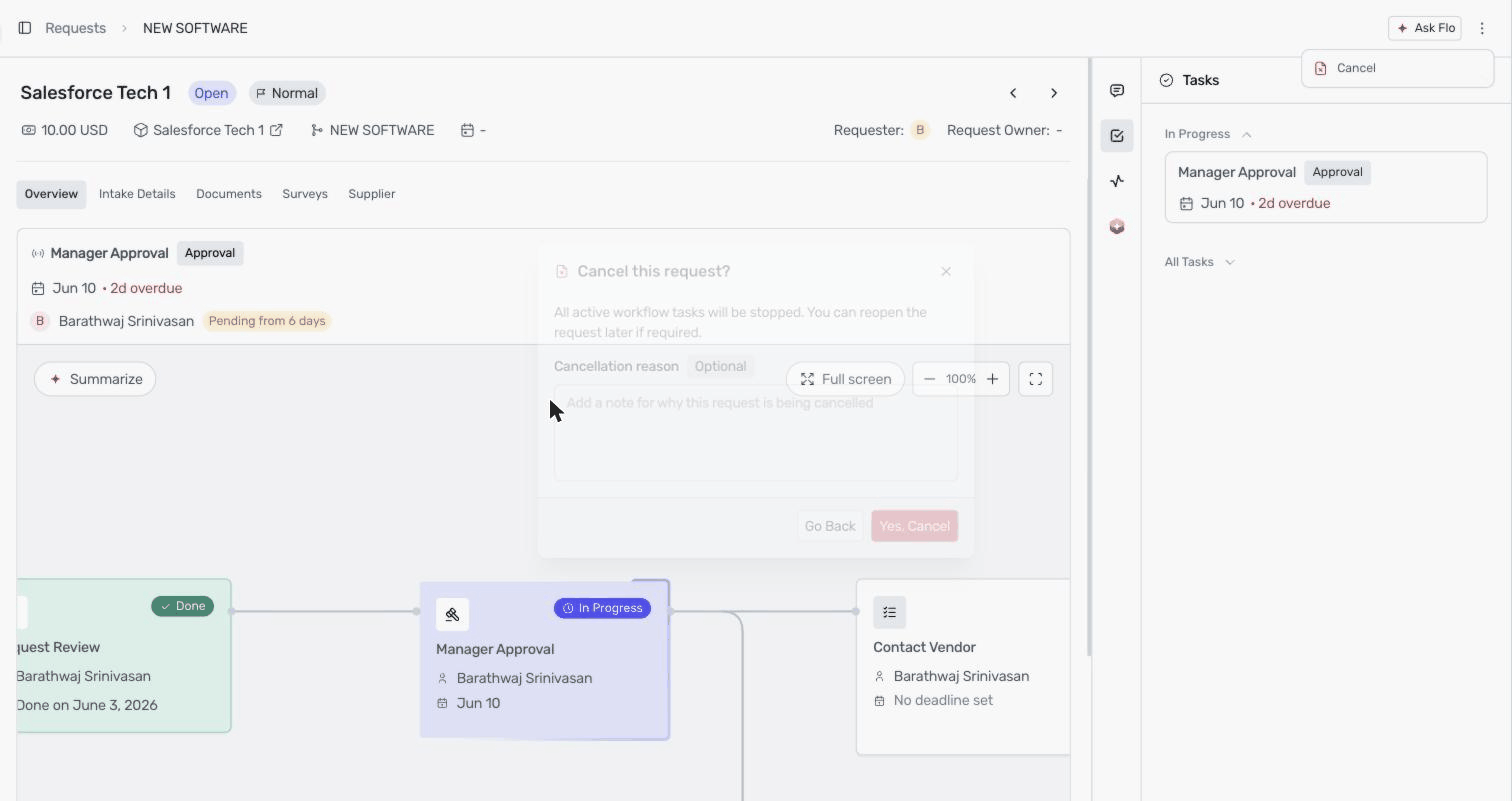This screenshot has width=1512, height=801.
Task: Click the Pending from 6 days badge
Action: [267, 321]
